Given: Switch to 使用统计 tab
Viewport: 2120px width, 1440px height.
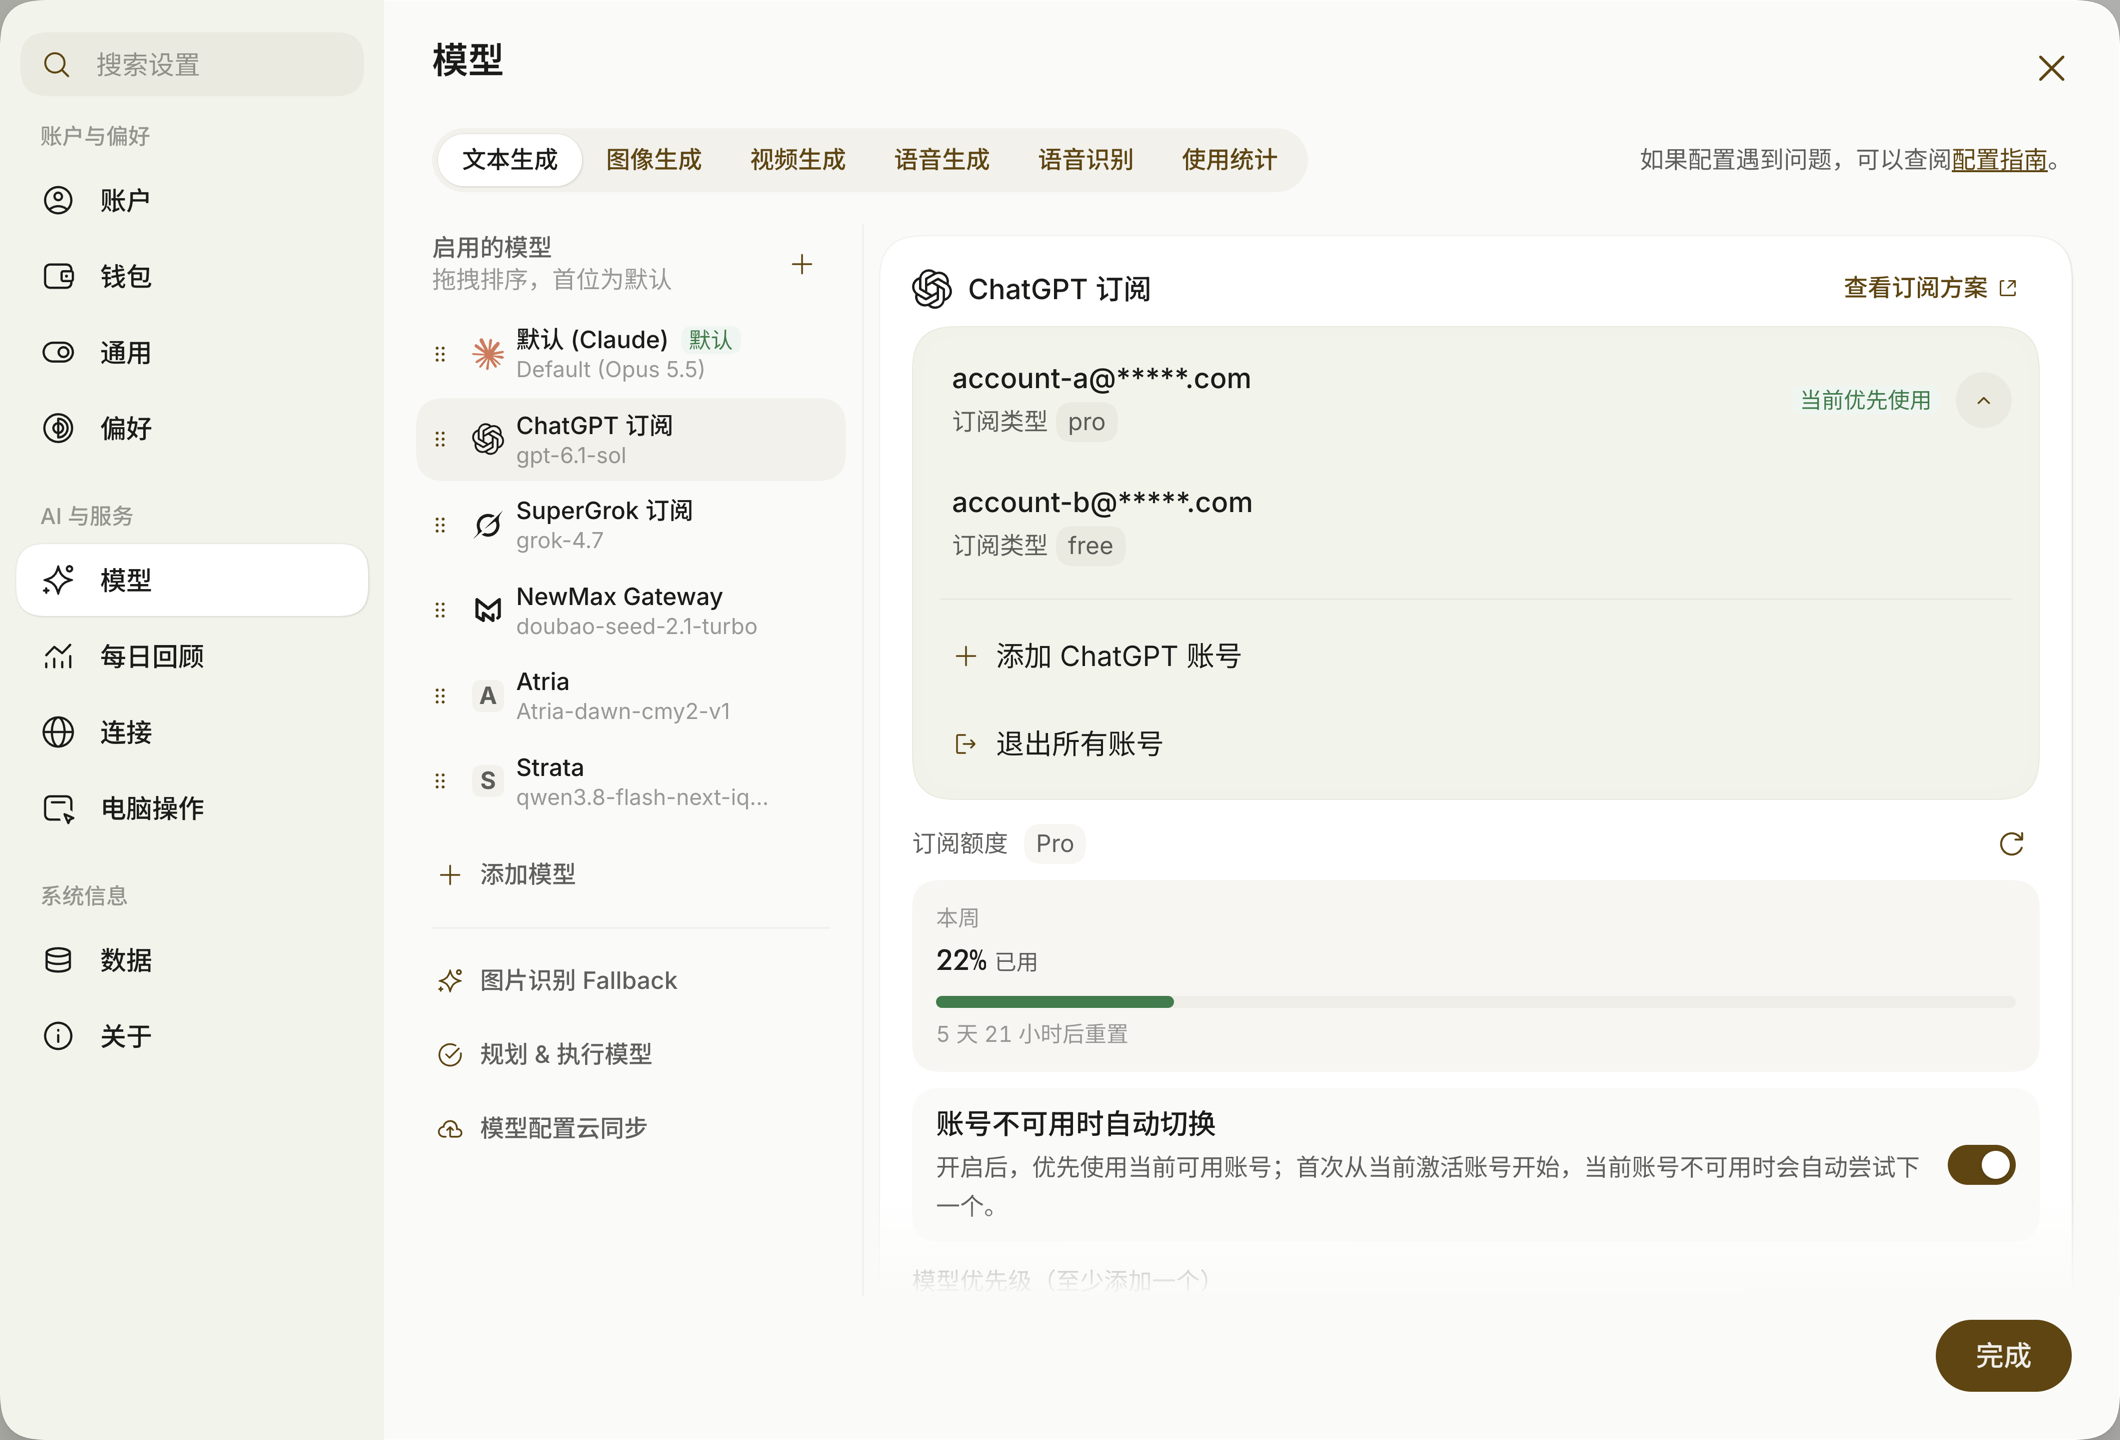Looking at the screenshot, I should point(1230,160).
